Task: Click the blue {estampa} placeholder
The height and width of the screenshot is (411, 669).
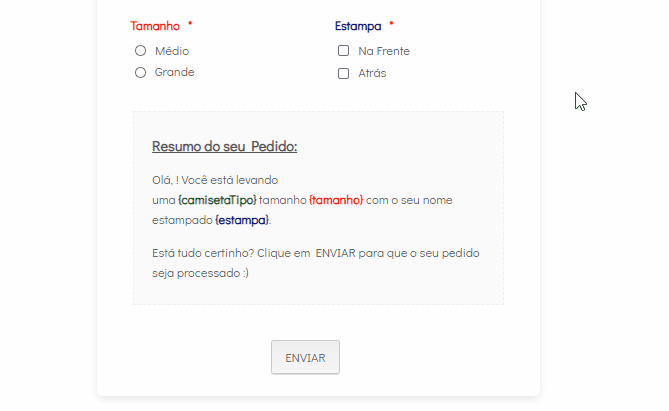Action: [242, 220]
